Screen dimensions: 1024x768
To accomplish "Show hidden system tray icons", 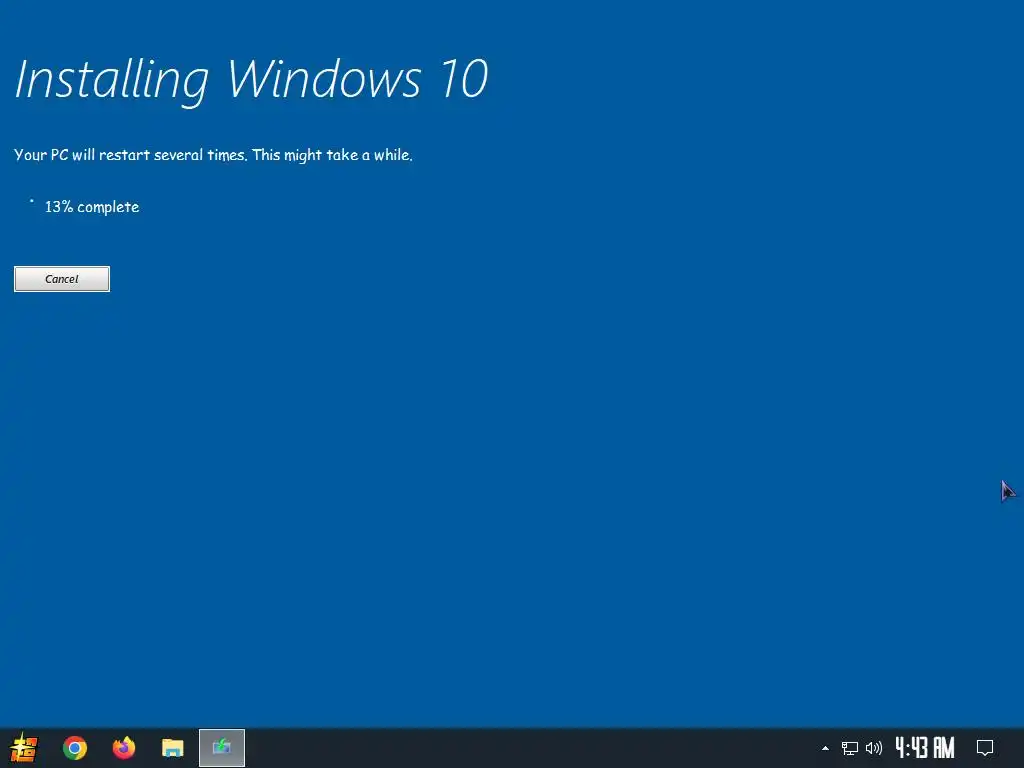I will (x=825, y=748).
